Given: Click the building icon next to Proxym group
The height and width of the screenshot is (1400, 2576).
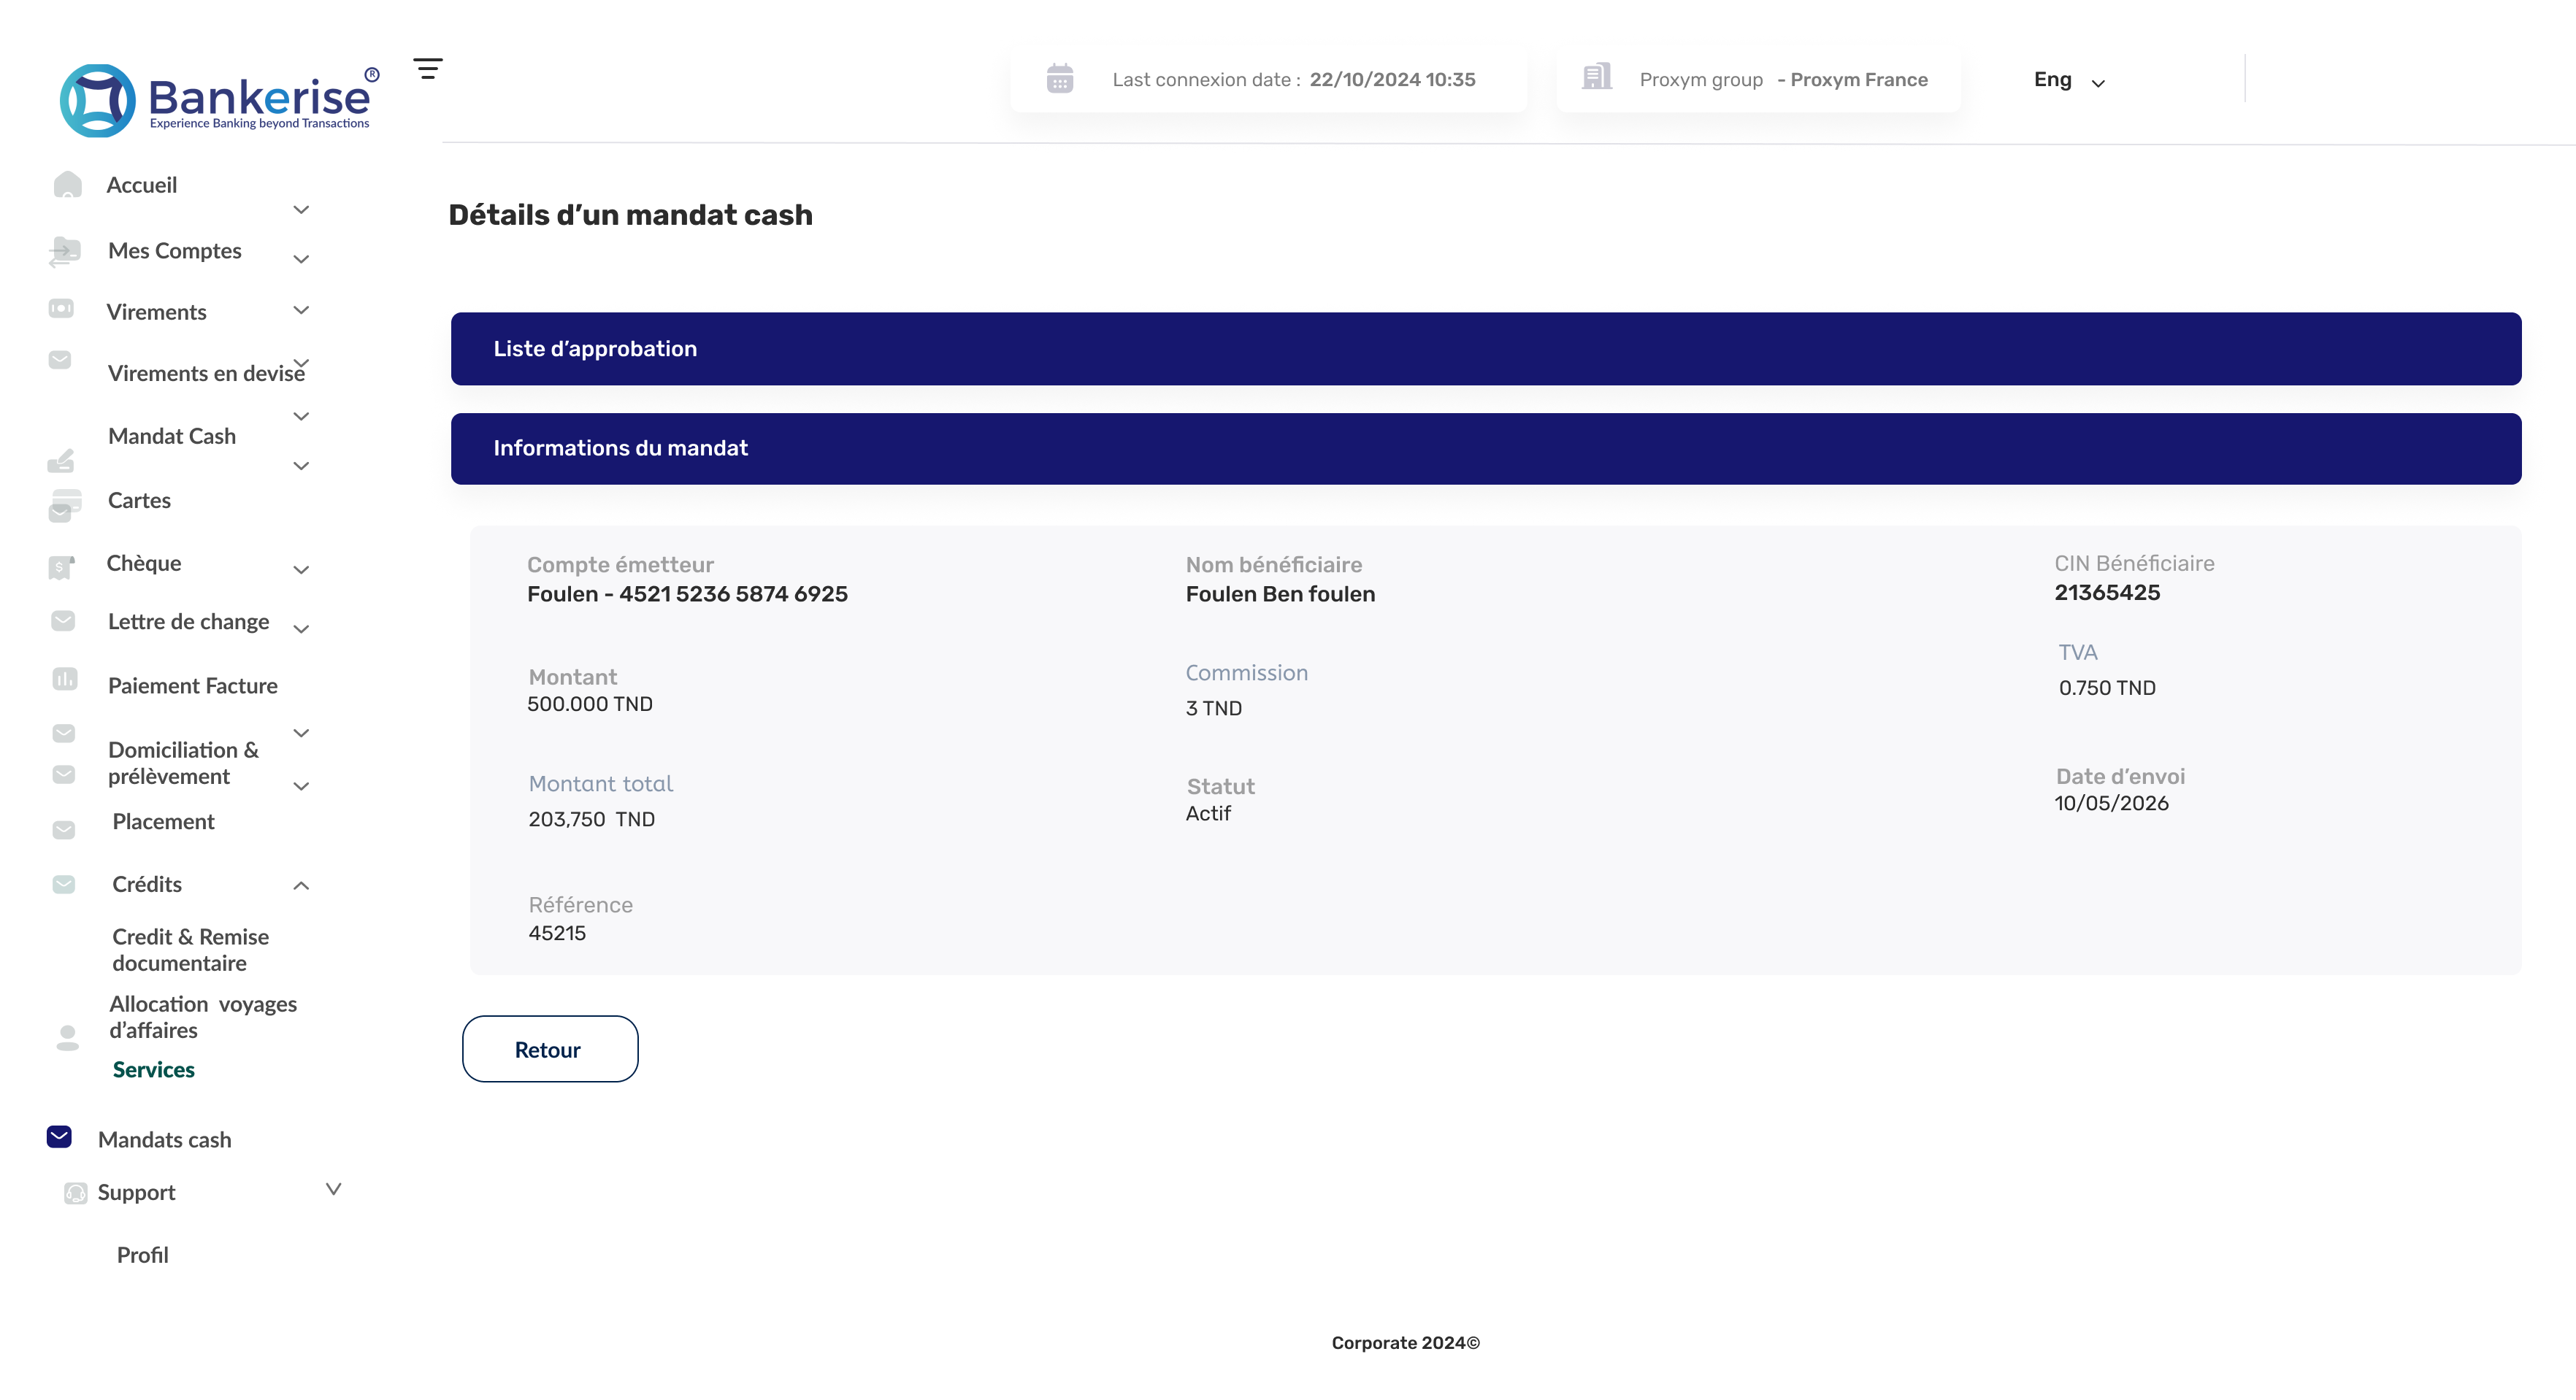Looking at the screenshot, I should (1597, 76).
